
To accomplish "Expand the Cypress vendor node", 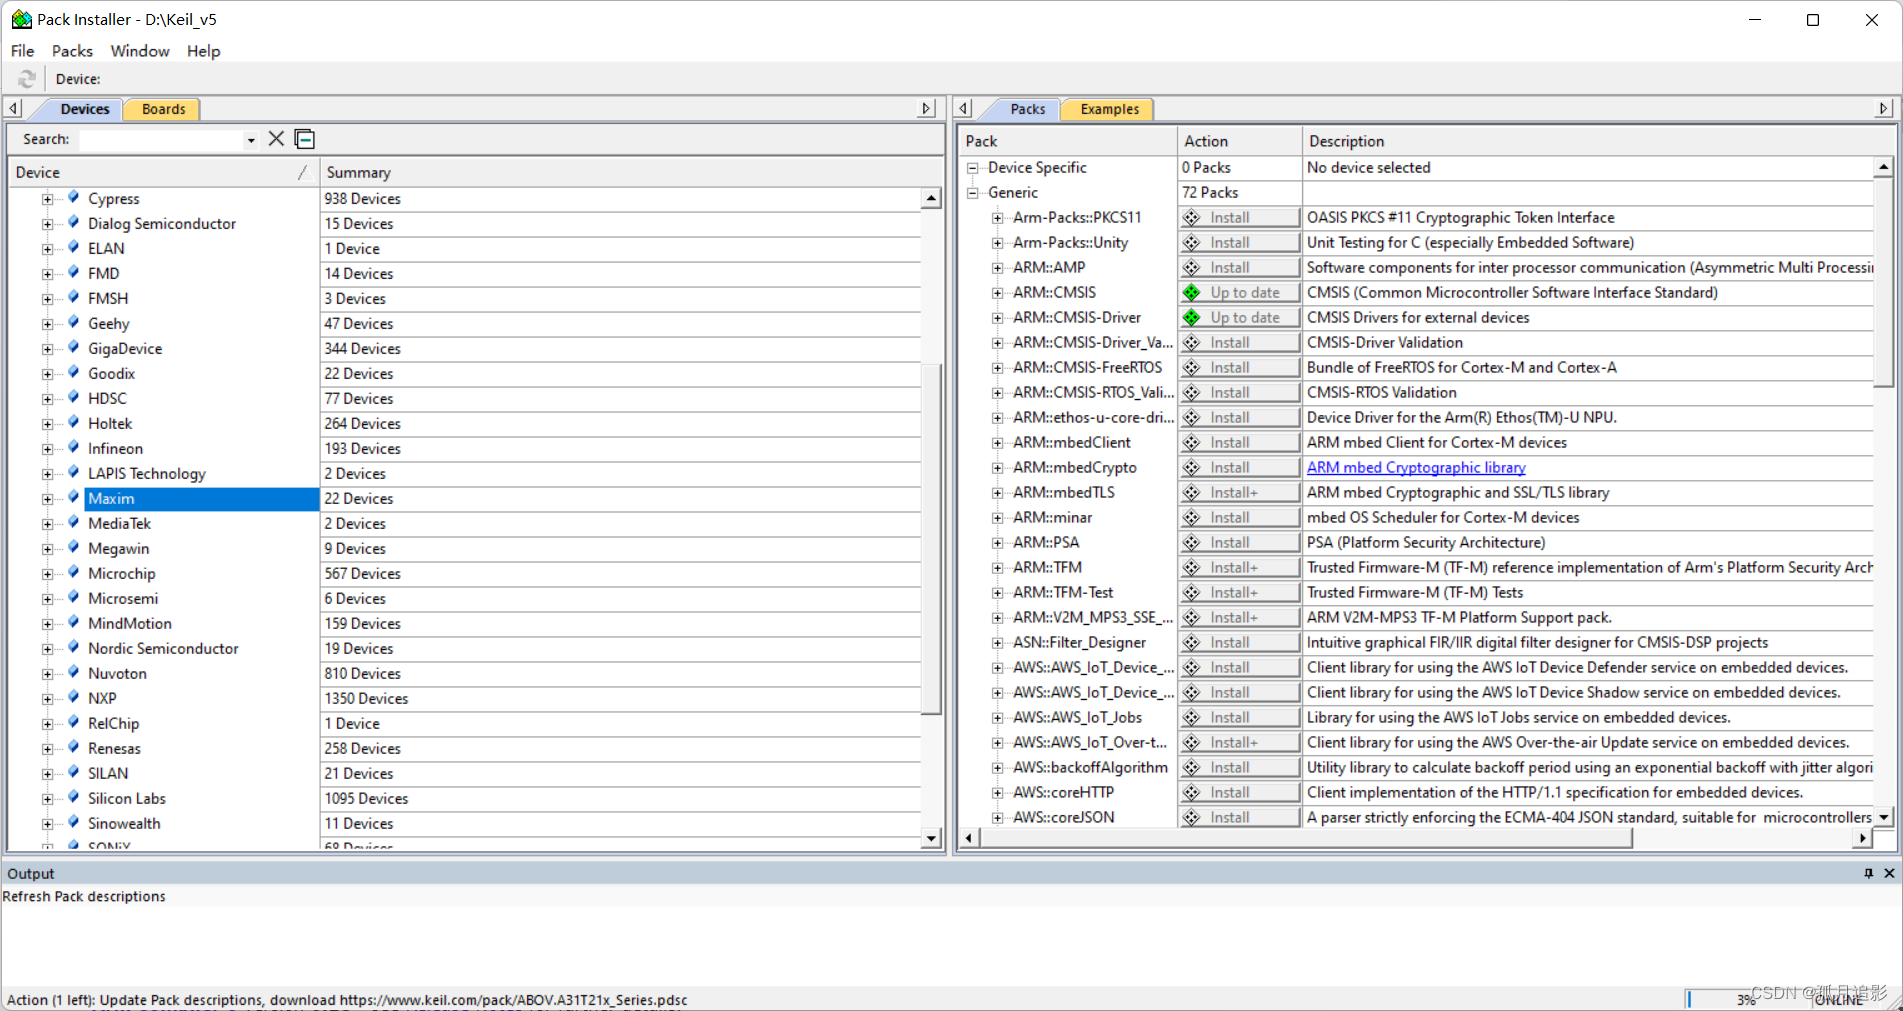I will click(x=47, y=199).
